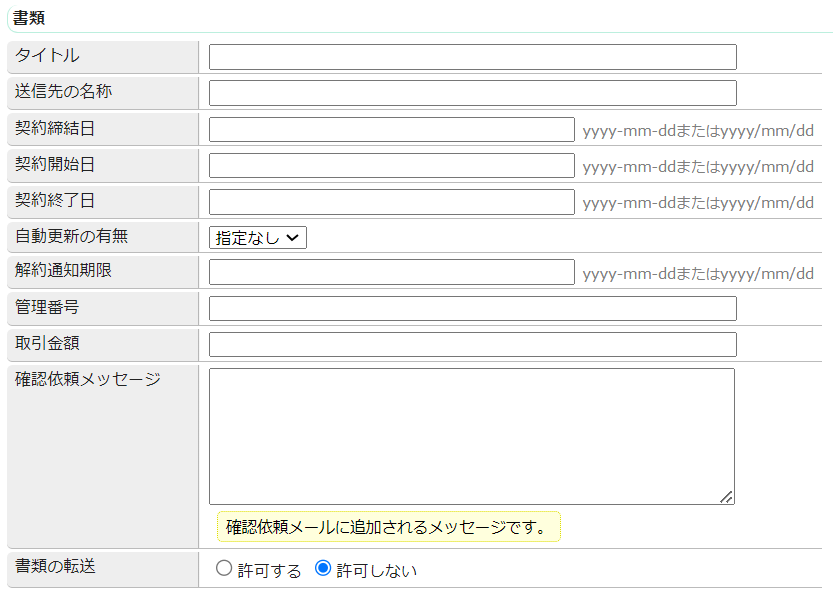Select the 契約終了日 date field

point(390,201)
